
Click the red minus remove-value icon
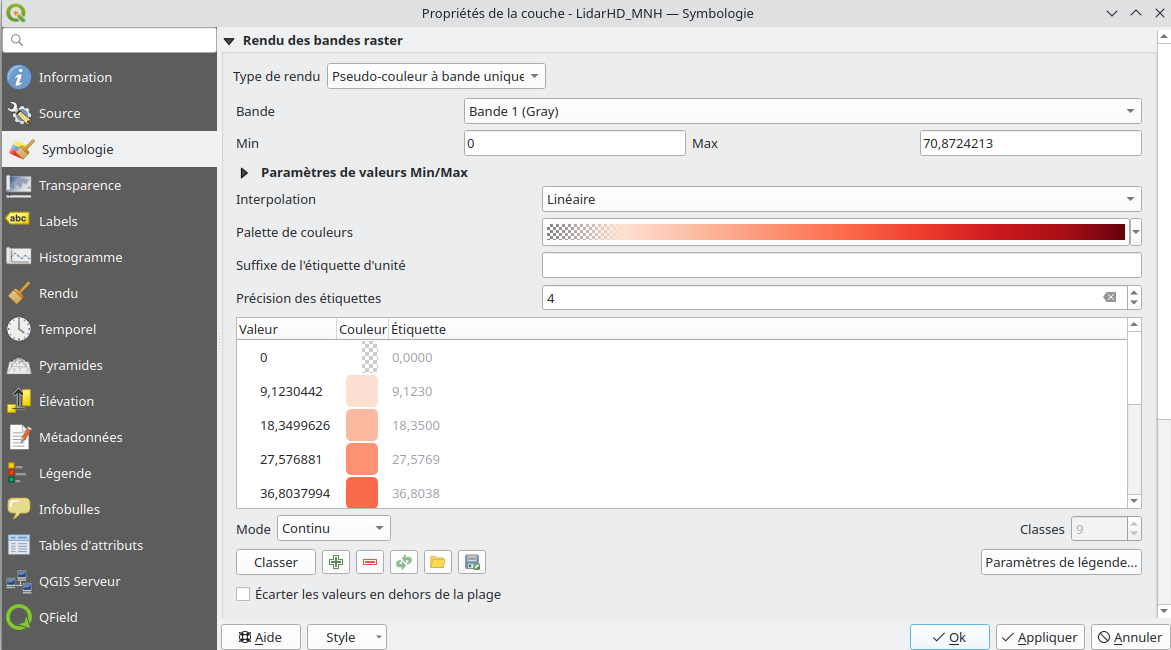click(x=370, y=562)
